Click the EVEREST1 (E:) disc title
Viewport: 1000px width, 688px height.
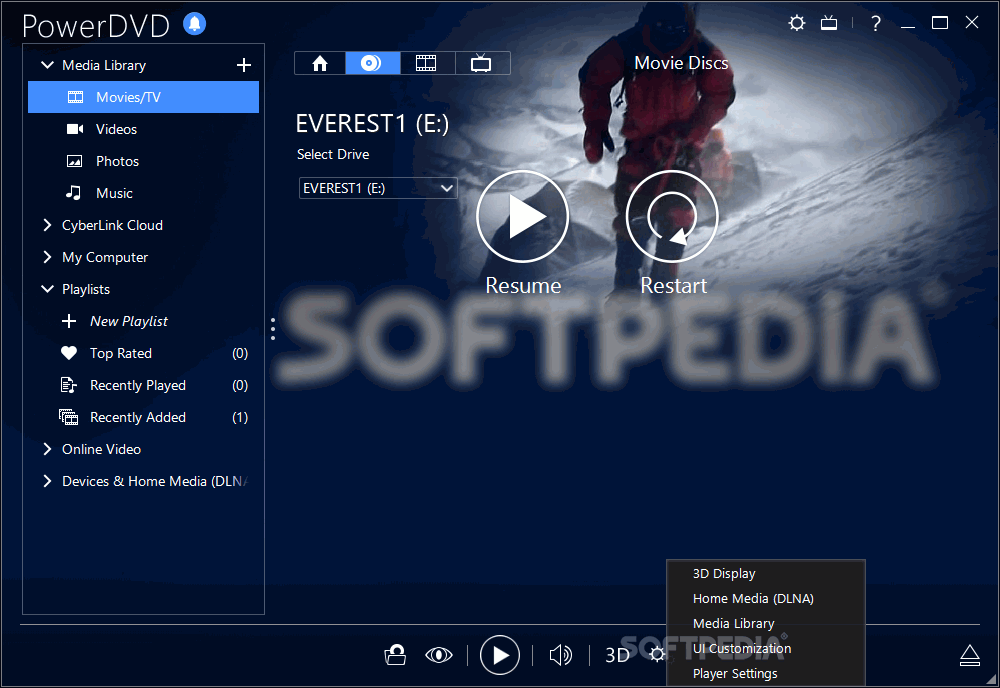click(372, 123)
